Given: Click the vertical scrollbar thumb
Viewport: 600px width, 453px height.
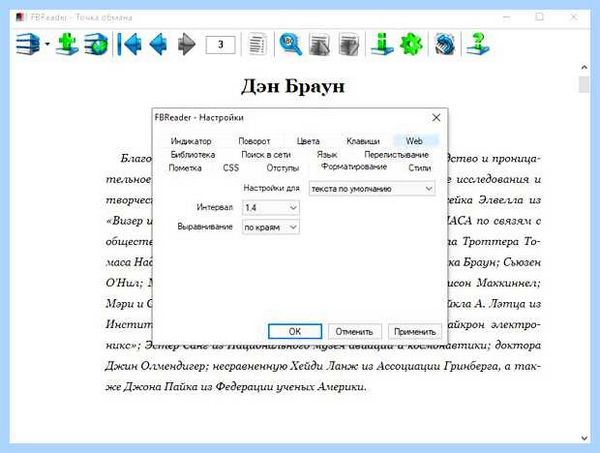Looking at the screenshot, I should point(584,84).
